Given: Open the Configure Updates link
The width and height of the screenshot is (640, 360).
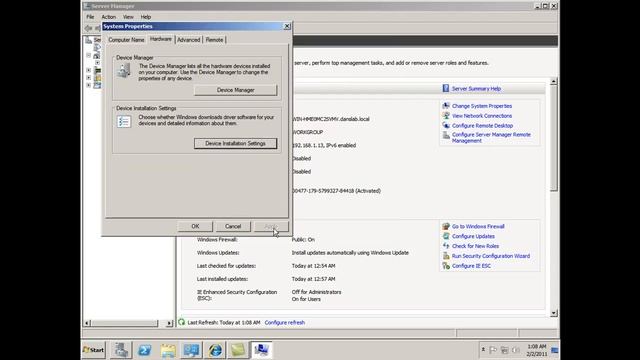Looking at the screenshot, I should (x=473, y=236).
